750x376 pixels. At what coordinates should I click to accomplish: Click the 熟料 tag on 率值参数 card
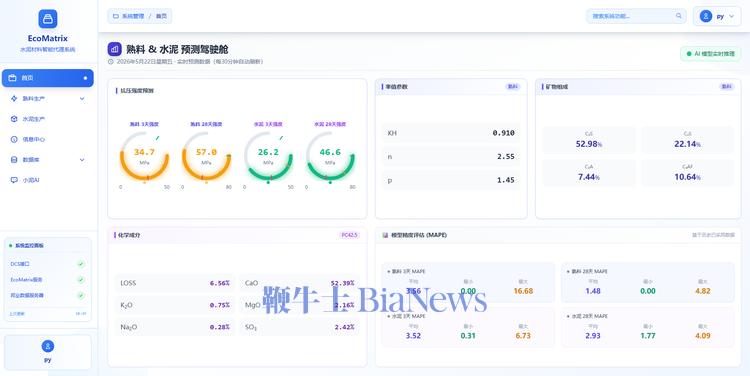[x=512, y=87]
